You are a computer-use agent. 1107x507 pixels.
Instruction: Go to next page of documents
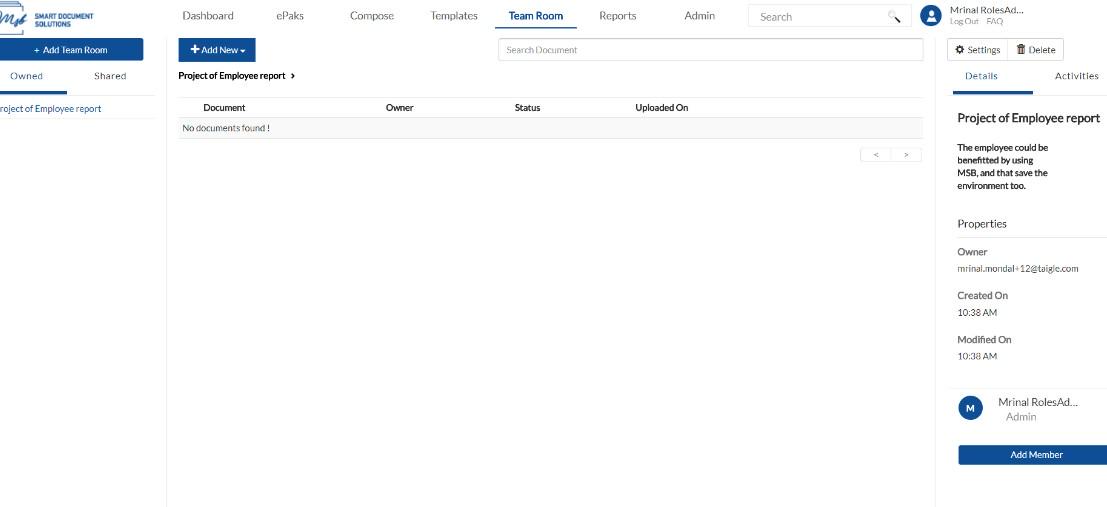click(x=906, y=155)
